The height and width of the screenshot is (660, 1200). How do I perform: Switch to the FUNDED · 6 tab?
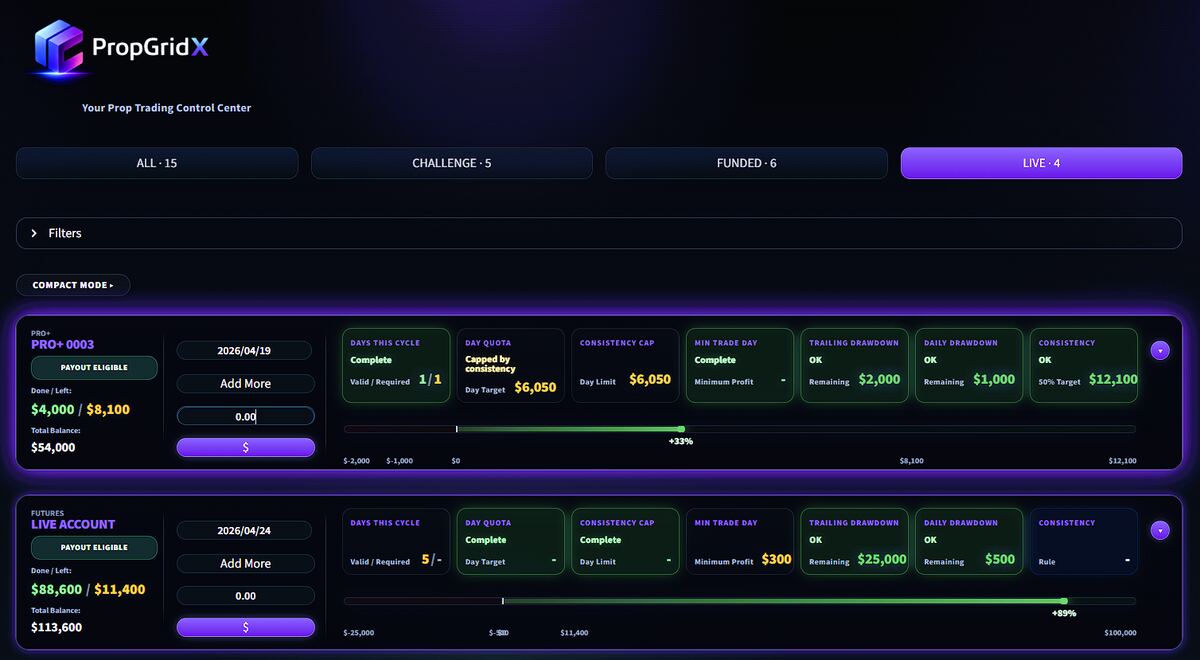pos(746,163)
